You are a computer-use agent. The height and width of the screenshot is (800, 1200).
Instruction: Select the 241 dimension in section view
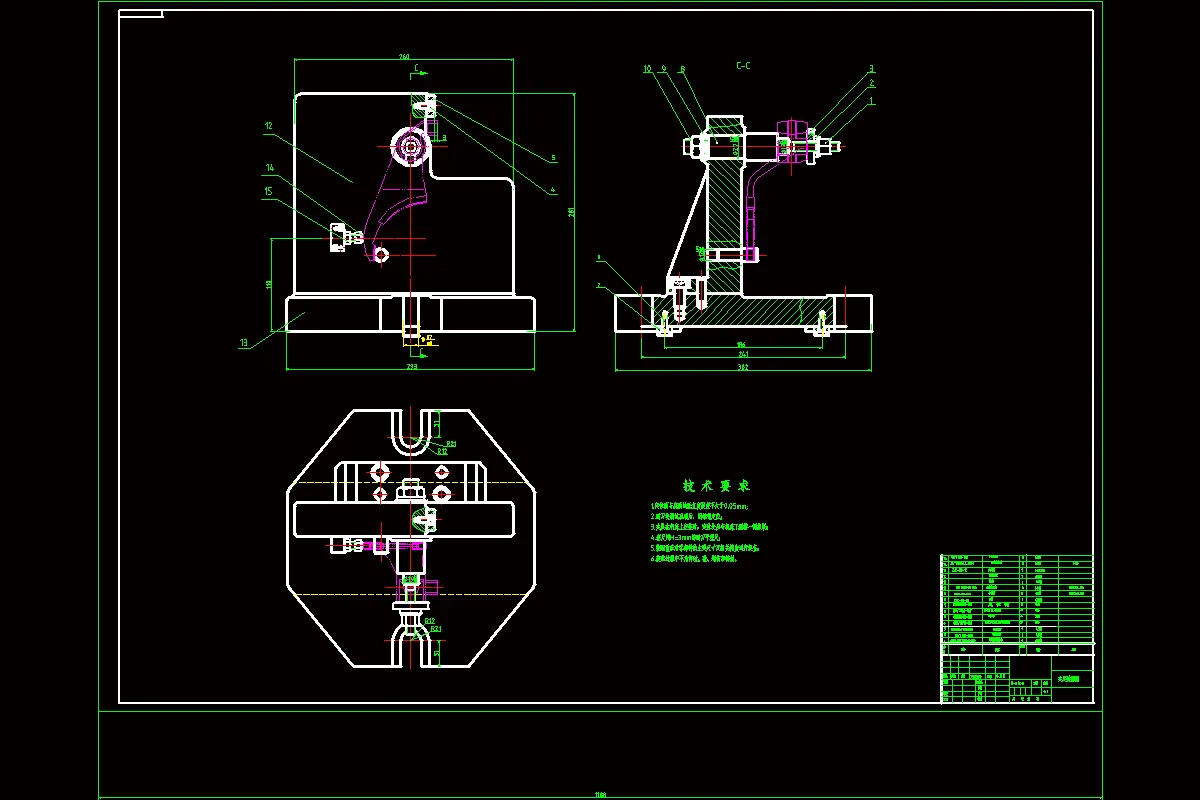743,354
